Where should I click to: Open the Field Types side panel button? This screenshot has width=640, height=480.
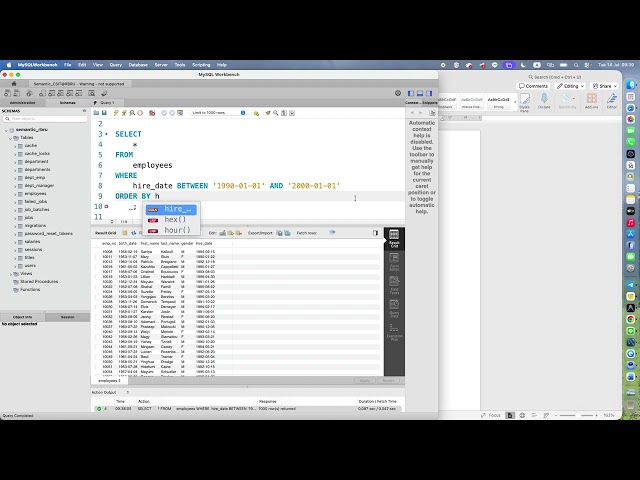coord(394,285)
